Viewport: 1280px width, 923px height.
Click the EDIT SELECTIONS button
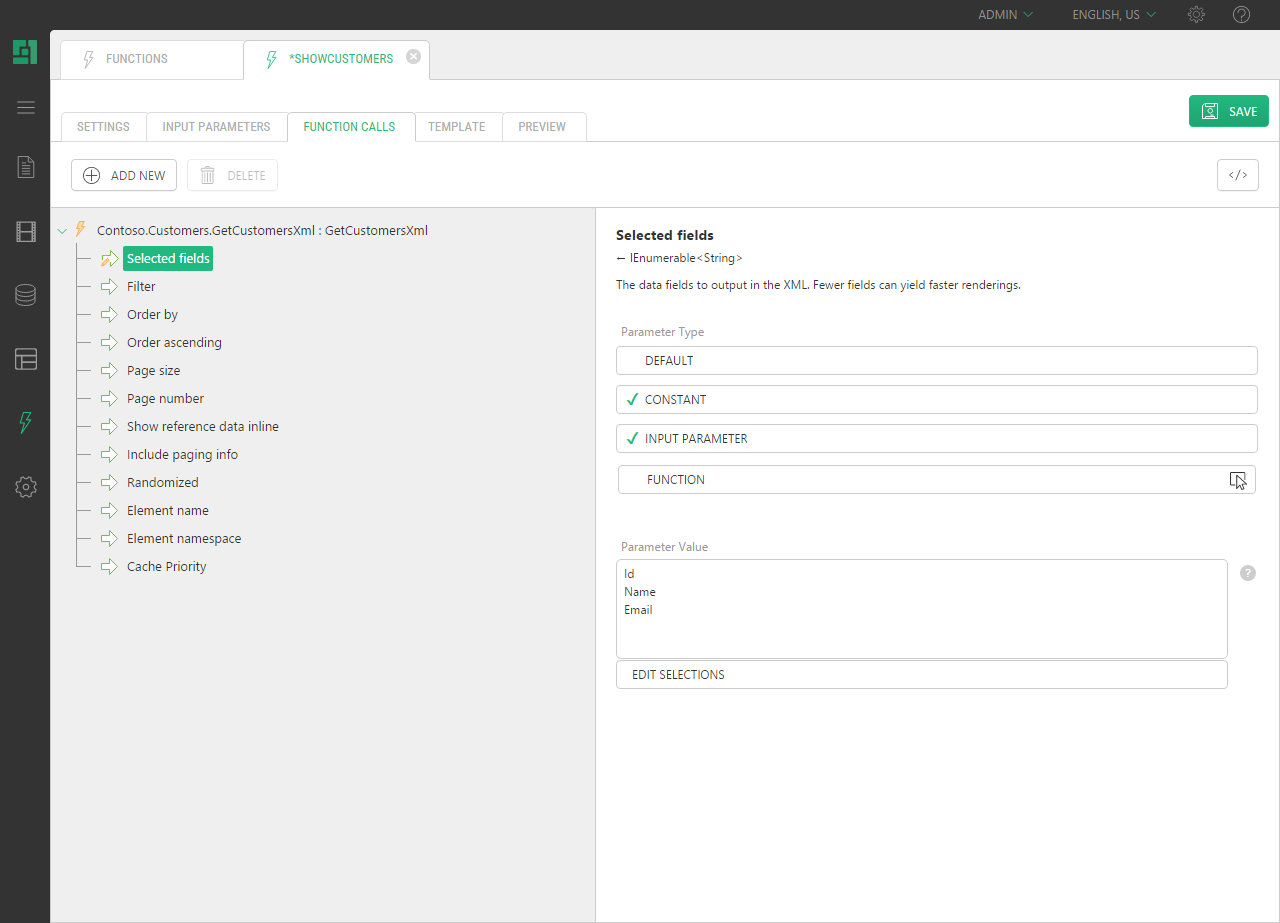tap(921, 675)
